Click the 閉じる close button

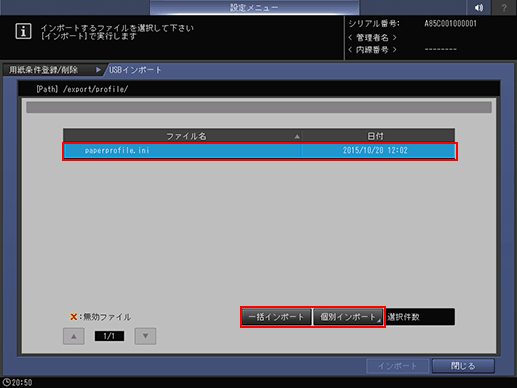click(463, 366)
